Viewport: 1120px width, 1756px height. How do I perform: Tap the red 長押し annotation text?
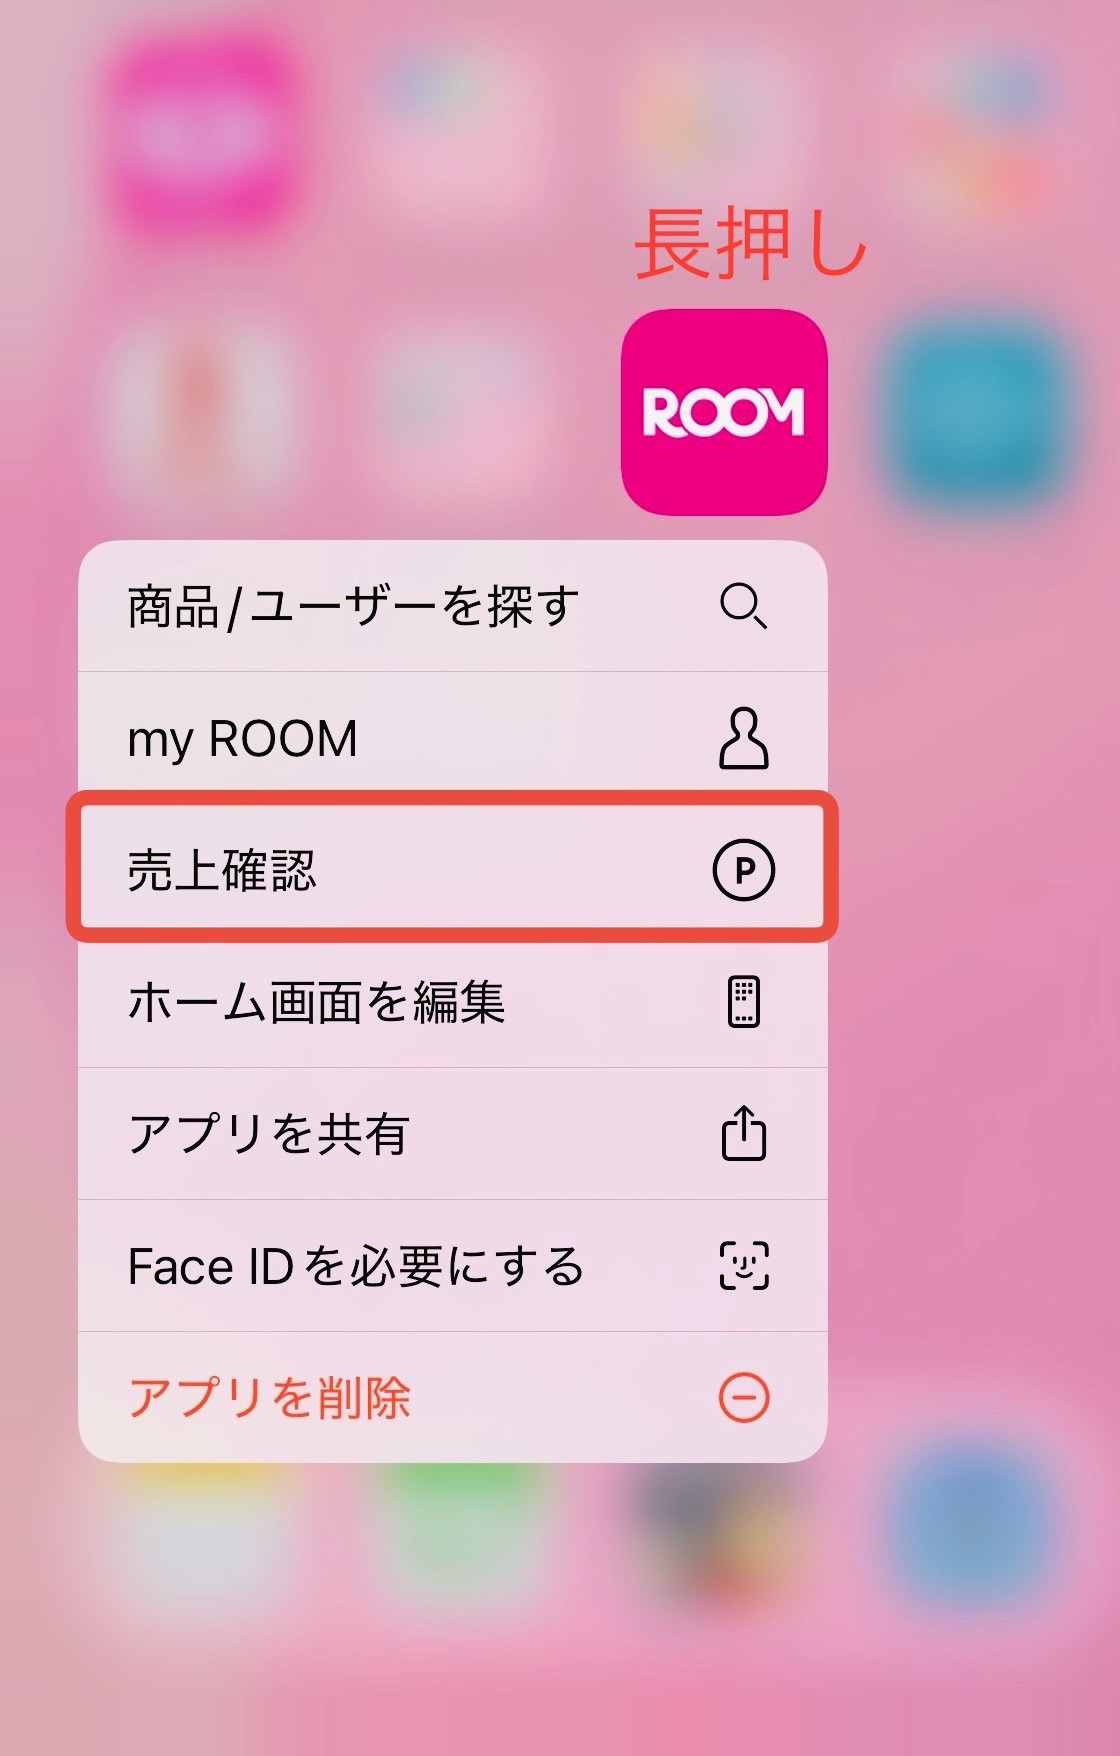750,244
